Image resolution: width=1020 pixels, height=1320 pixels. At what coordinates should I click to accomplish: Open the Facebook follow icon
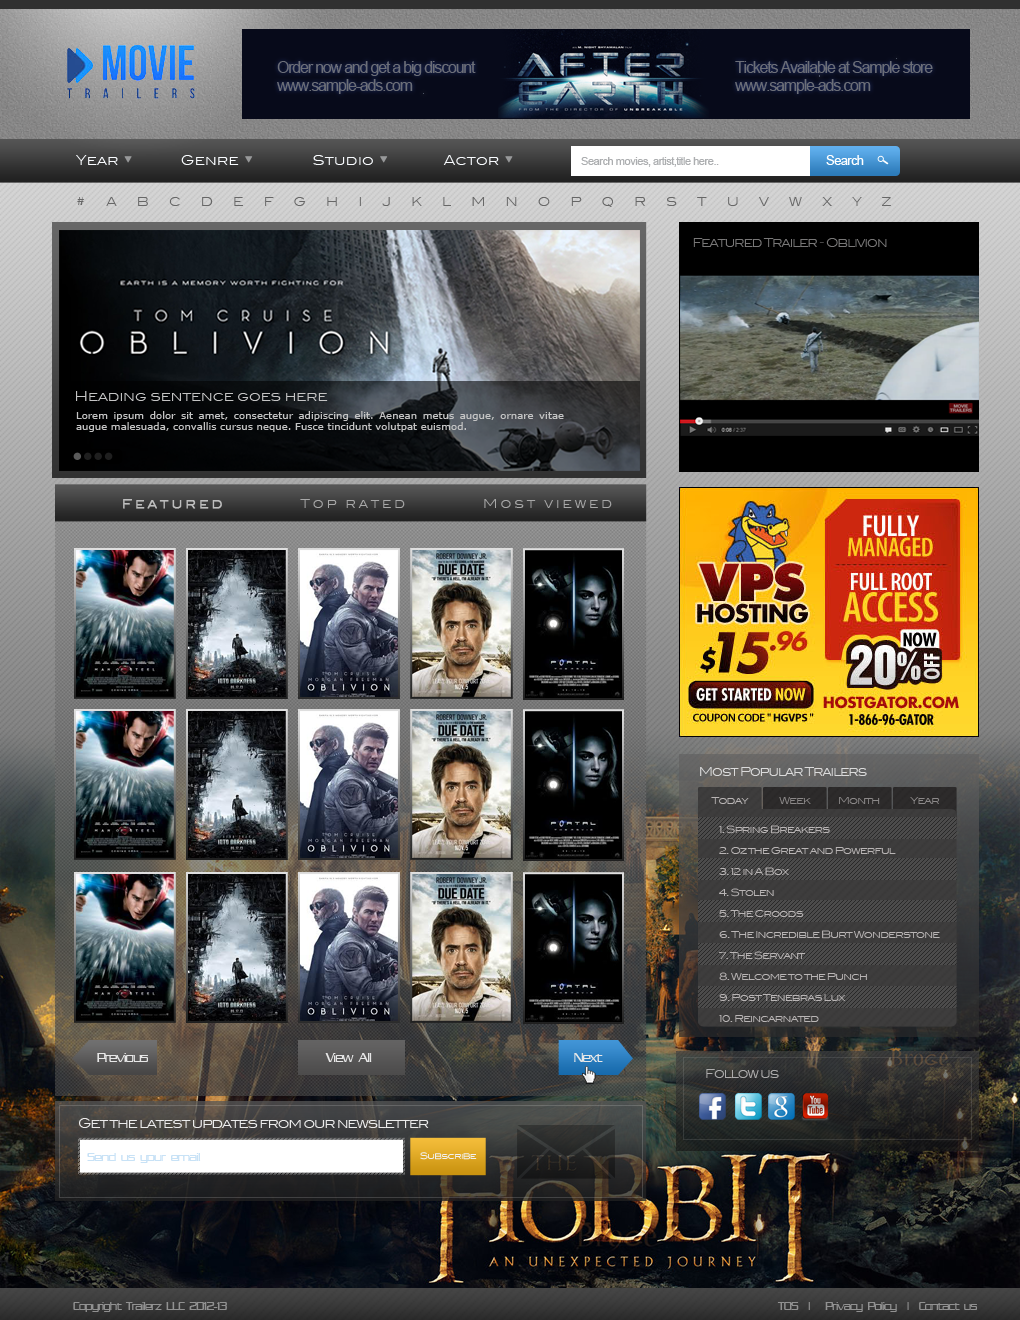(x=712, y=1106)
